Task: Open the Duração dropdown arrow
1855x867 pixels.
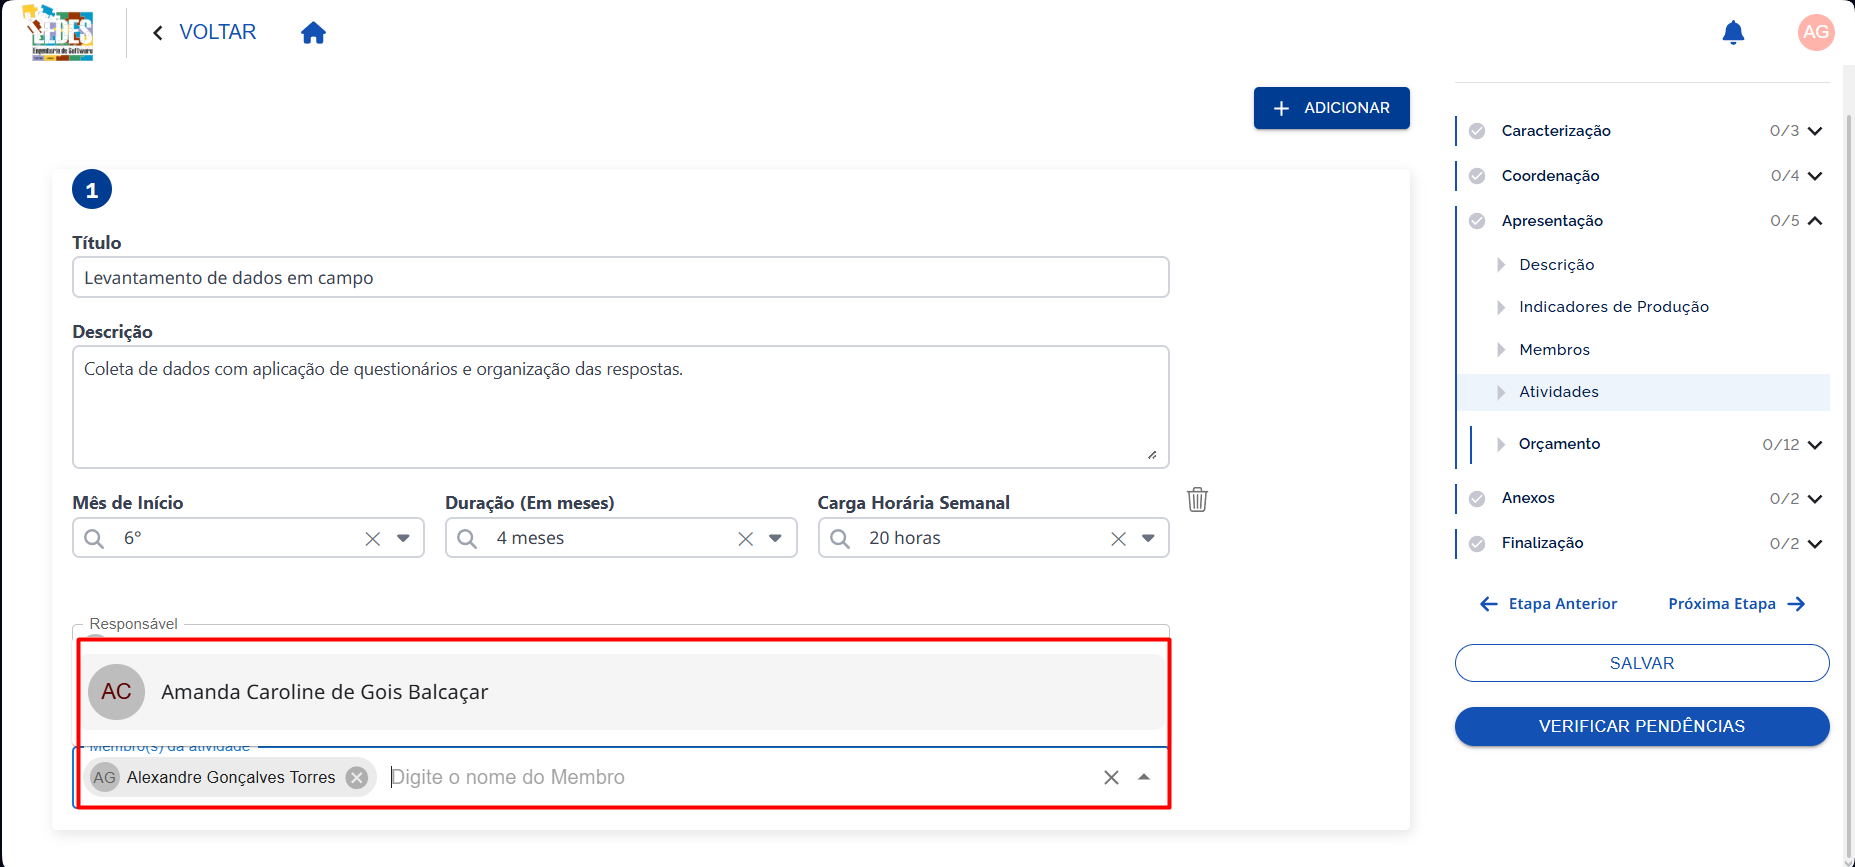Action: point(775,538)
